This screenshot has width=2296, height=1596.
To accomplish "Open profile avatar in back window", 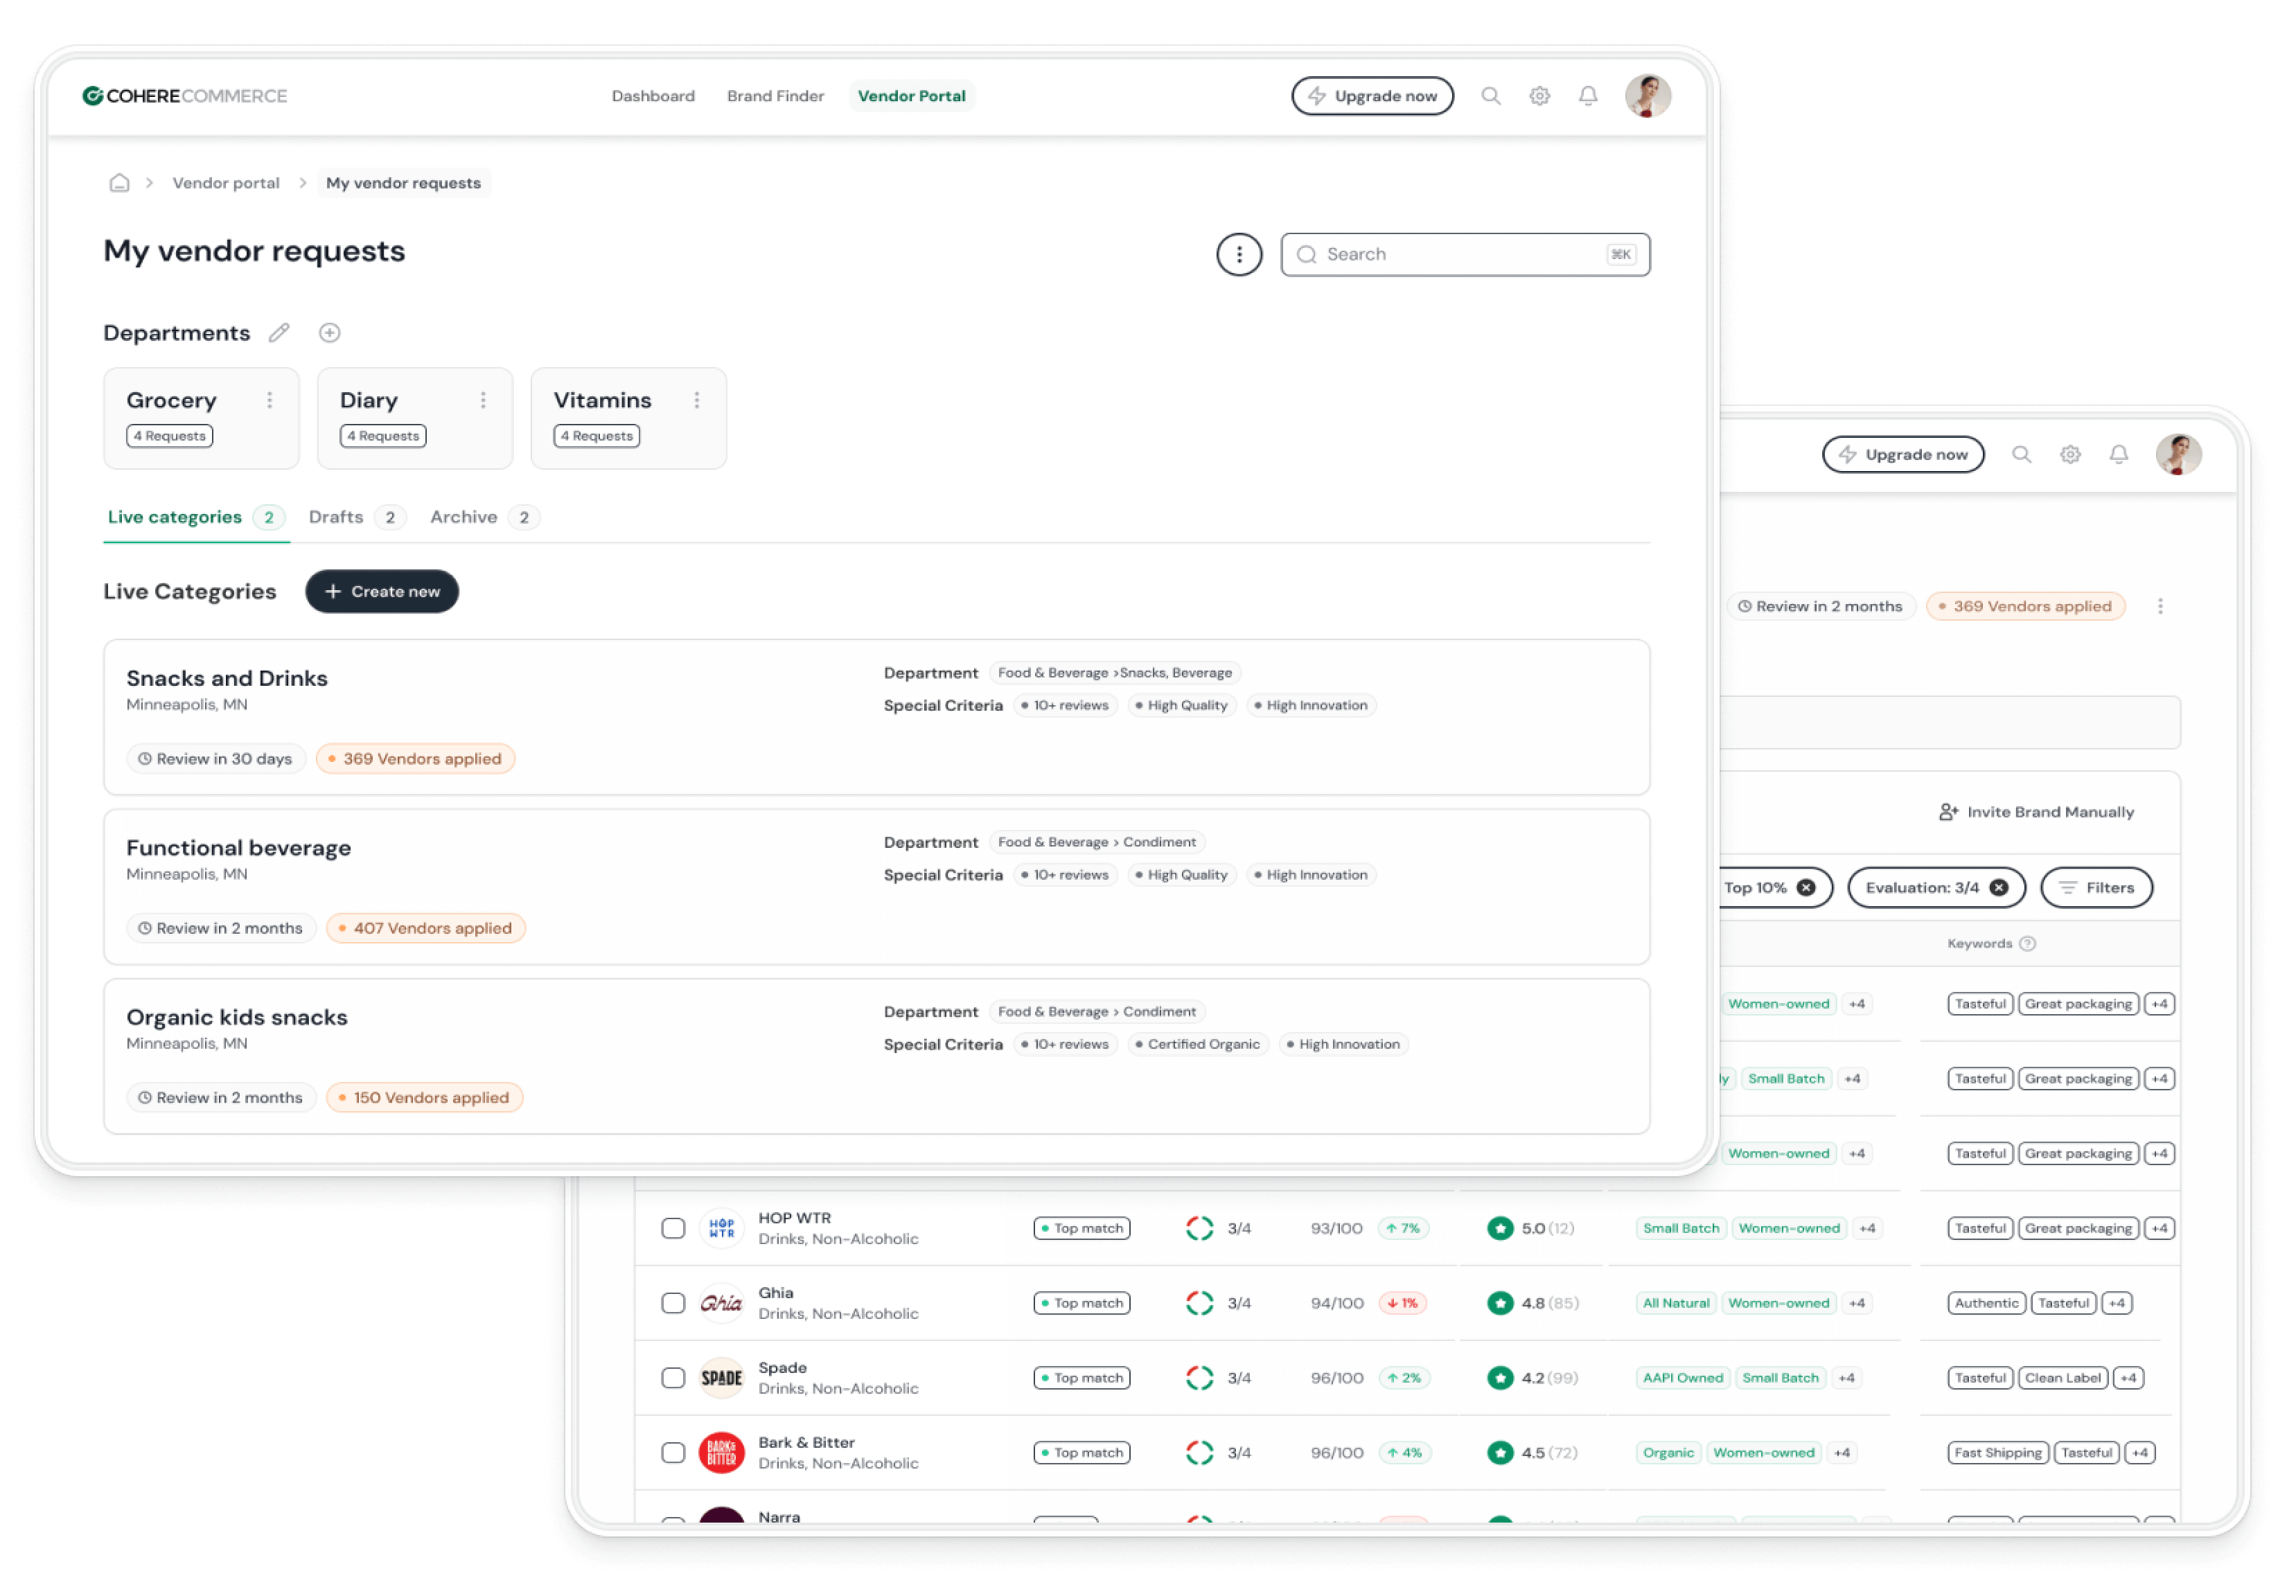I will (x=2179, y=454).
